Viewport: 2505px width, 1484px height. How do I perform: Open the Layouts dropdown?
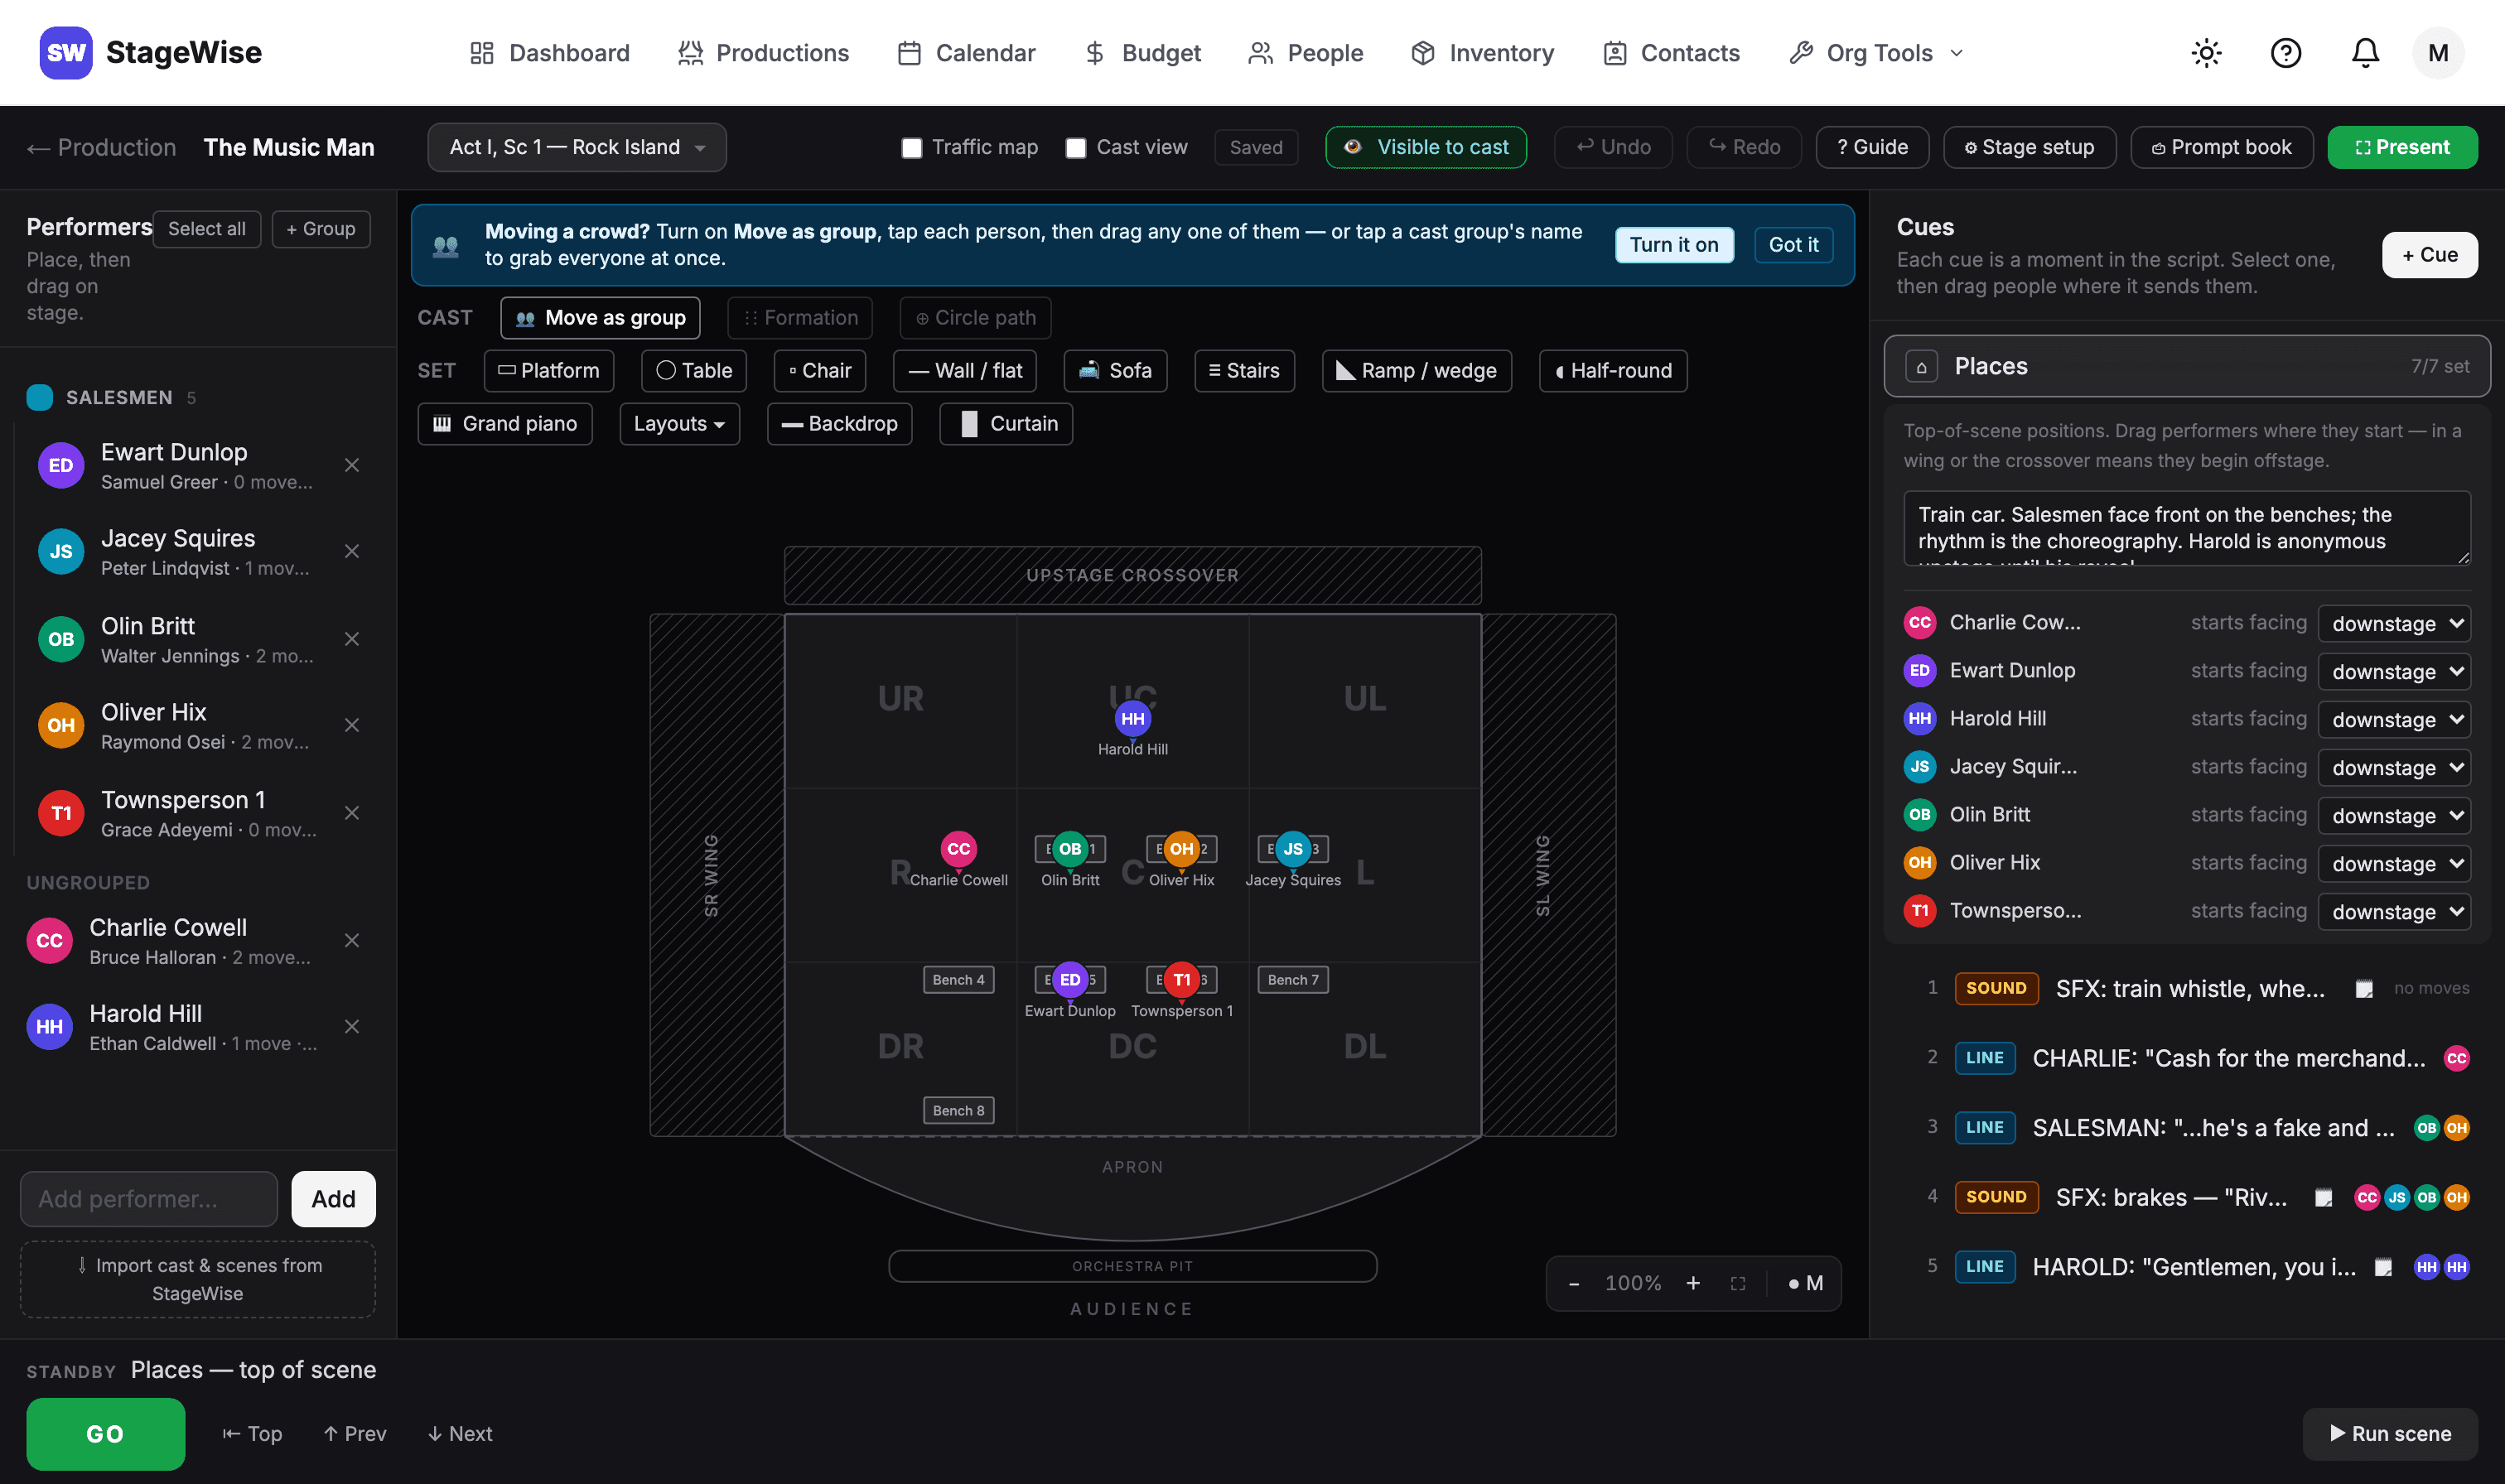pyautogui.click(x=679, y=424)
